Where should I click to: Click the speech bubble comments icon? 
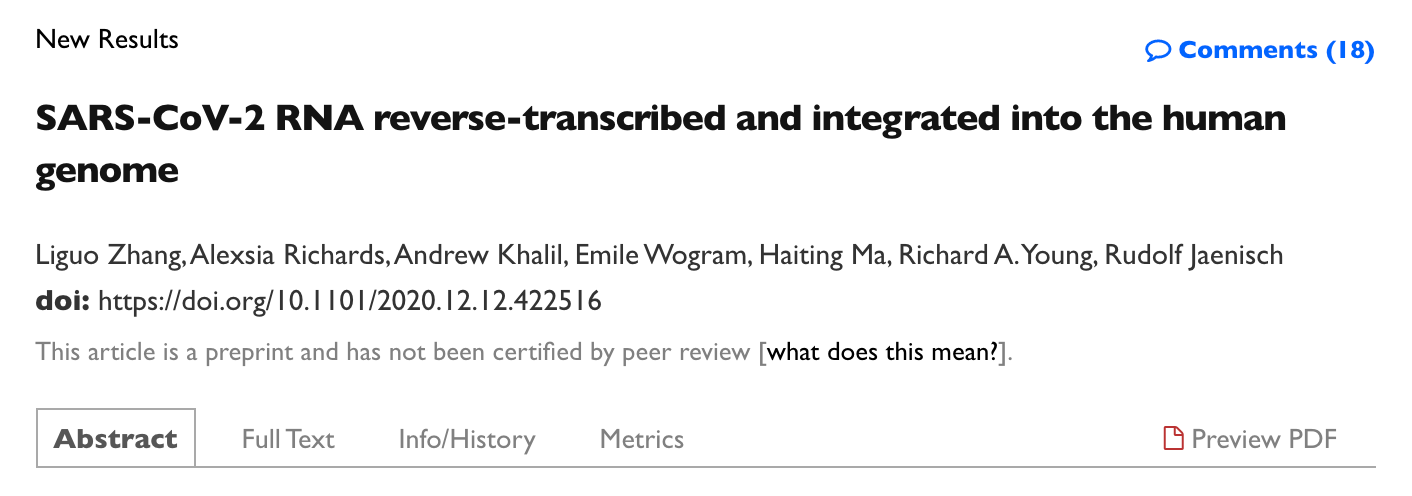tap(1158, 50)
